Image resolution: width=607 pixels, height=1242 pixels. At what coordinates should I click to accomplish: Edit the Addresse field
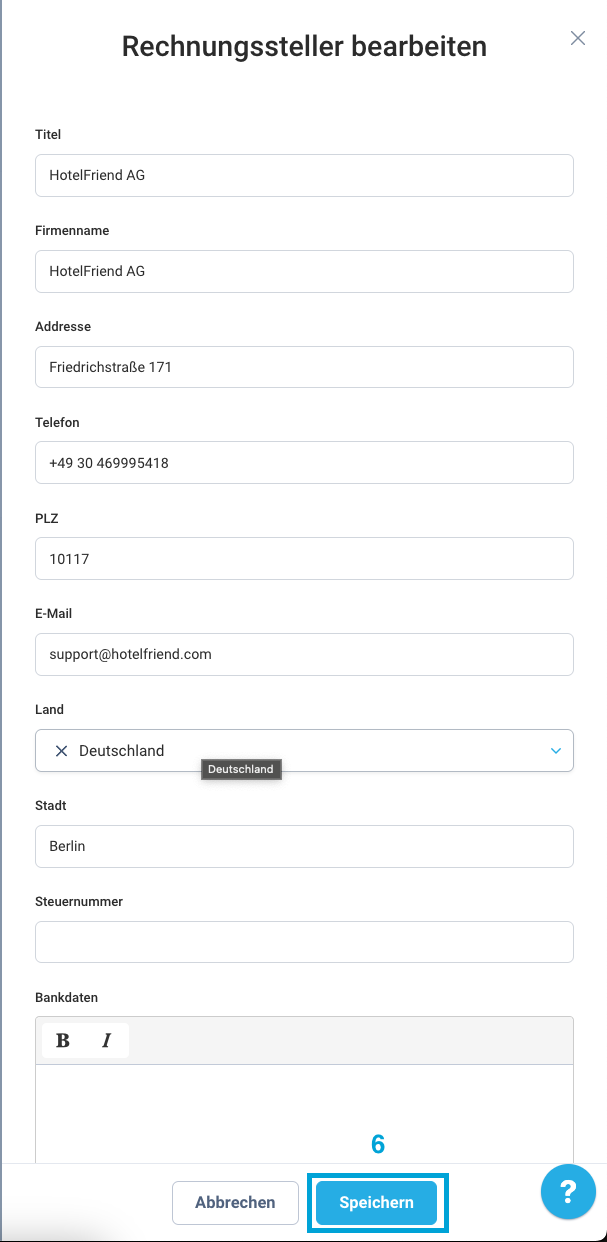[x=304, y=367]
